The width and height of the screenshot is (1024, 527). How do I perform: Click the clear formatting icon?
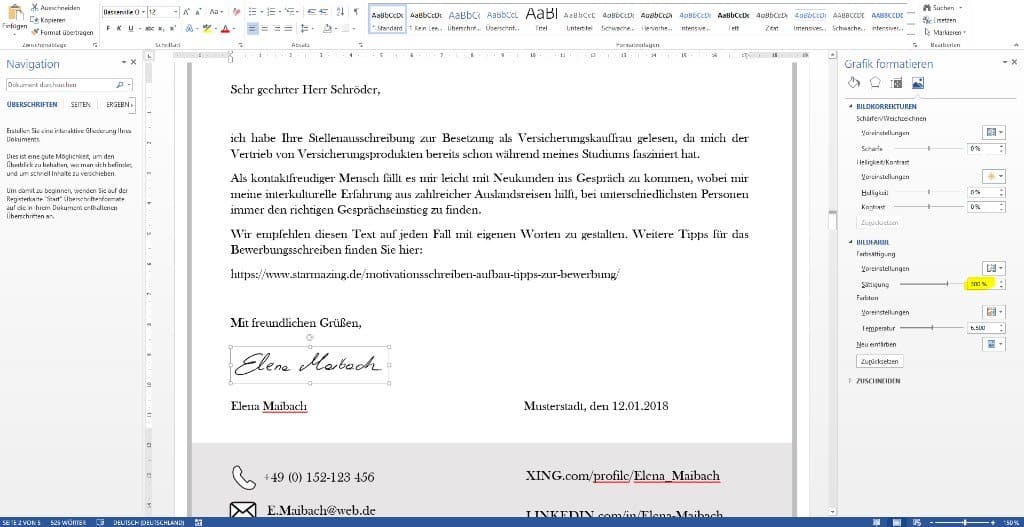[x=236, y=12]
